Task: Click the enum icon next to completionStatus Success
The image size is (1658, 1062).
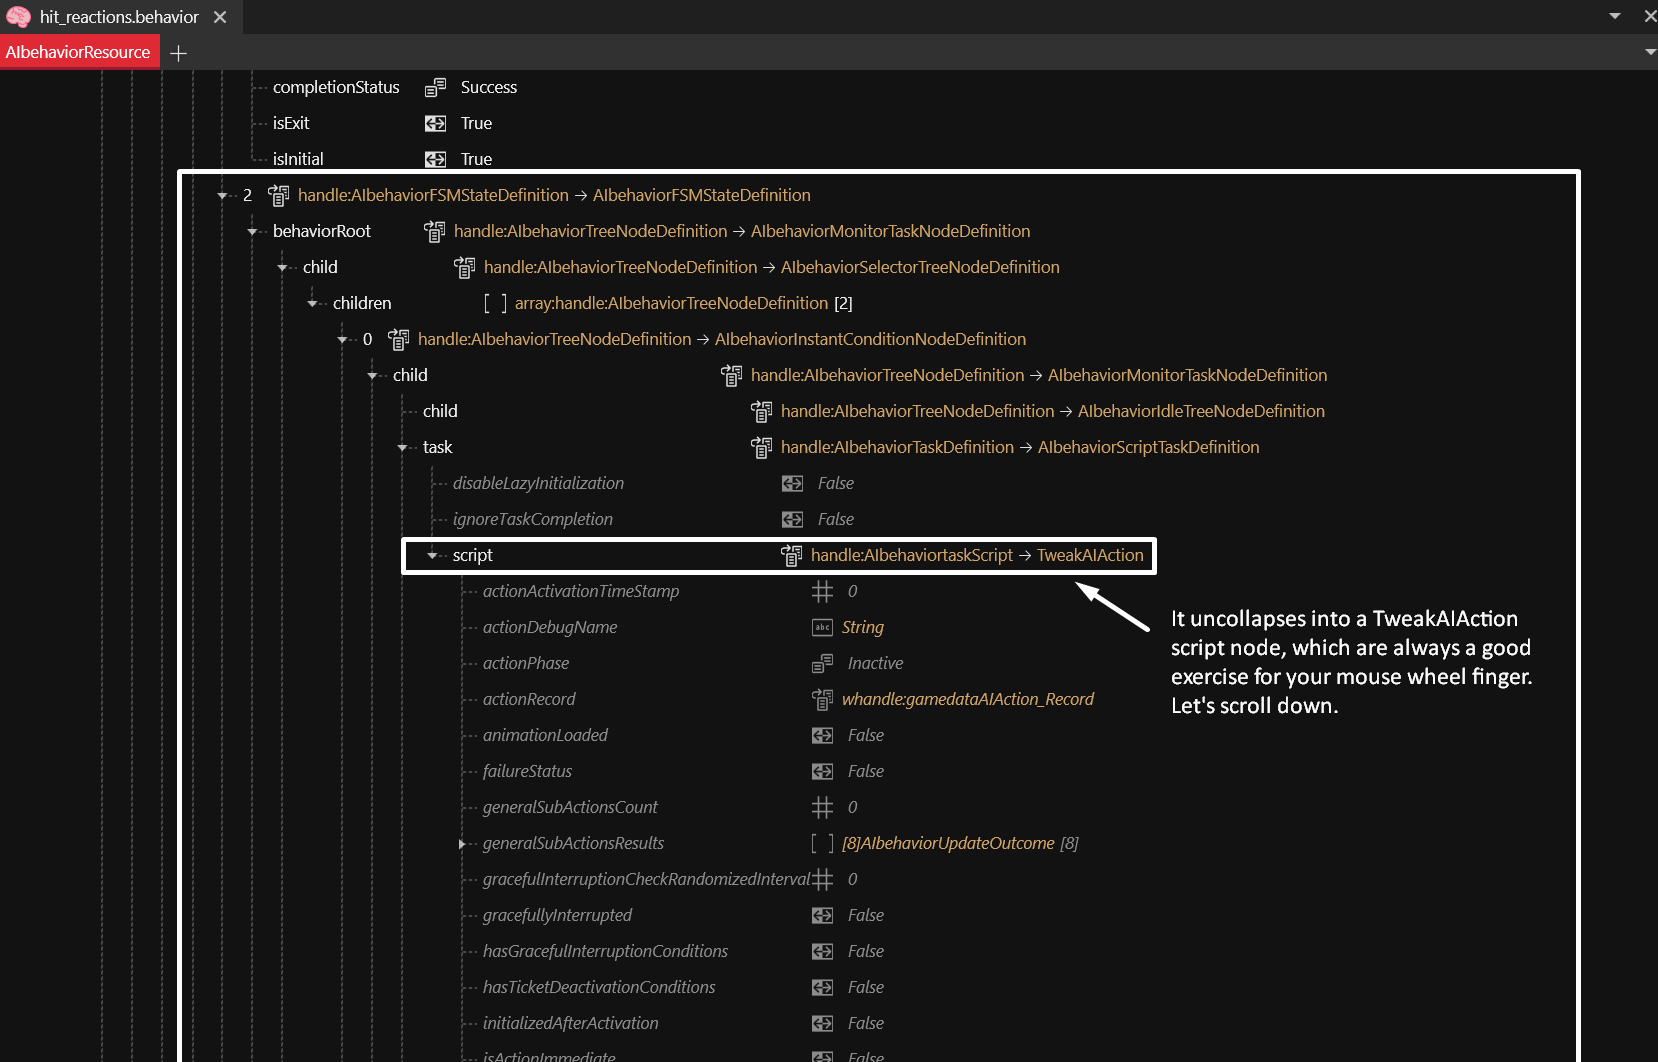Action: tap(435, 88)
